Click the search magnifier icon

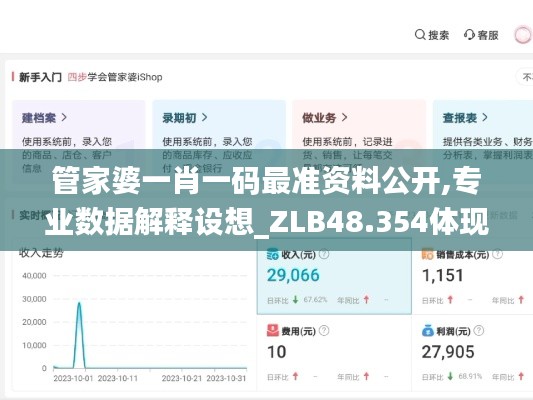coord(420,35)
